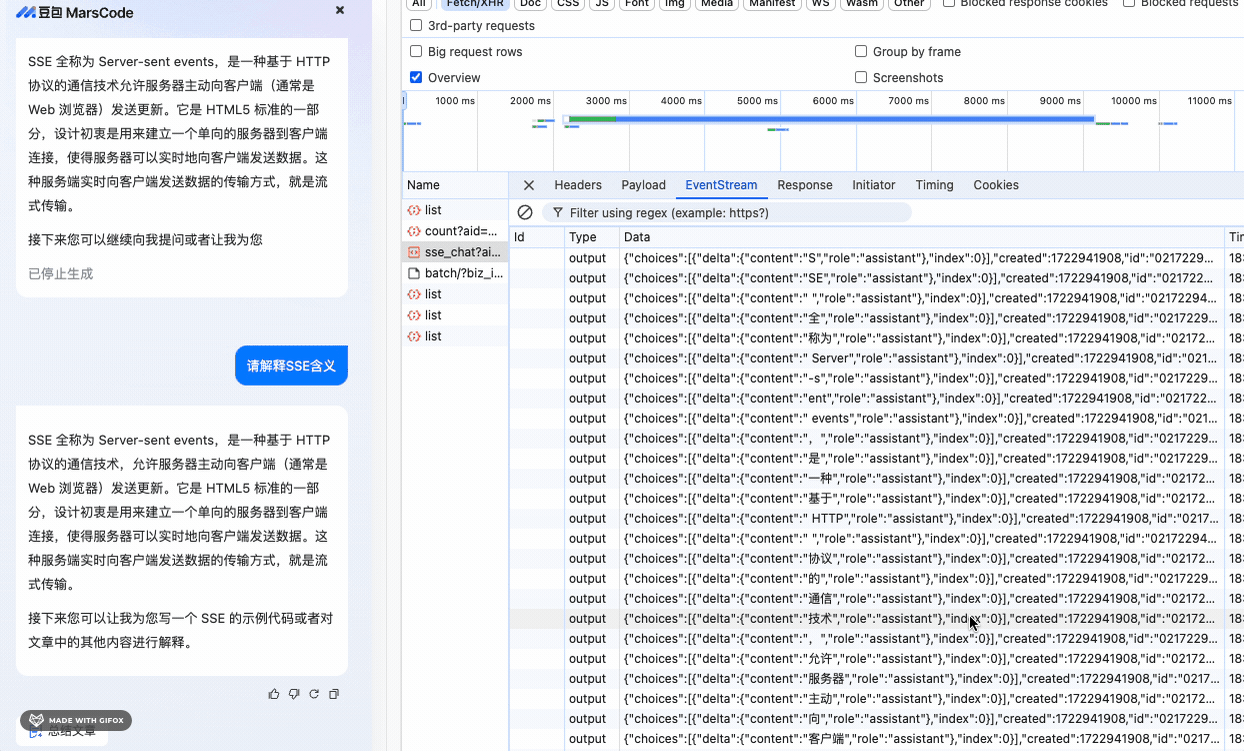Viewport: 1244px width, 751px height.
Task: Select the sse_chat?ai... request row
Action: (455, 252)
